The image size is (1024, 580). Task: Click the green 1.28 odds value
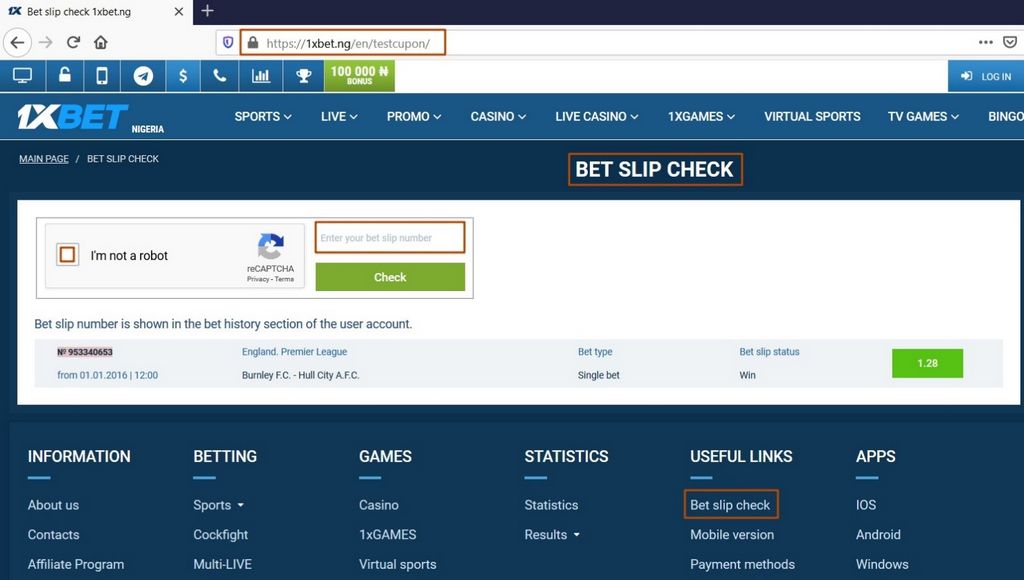point(927,363)
